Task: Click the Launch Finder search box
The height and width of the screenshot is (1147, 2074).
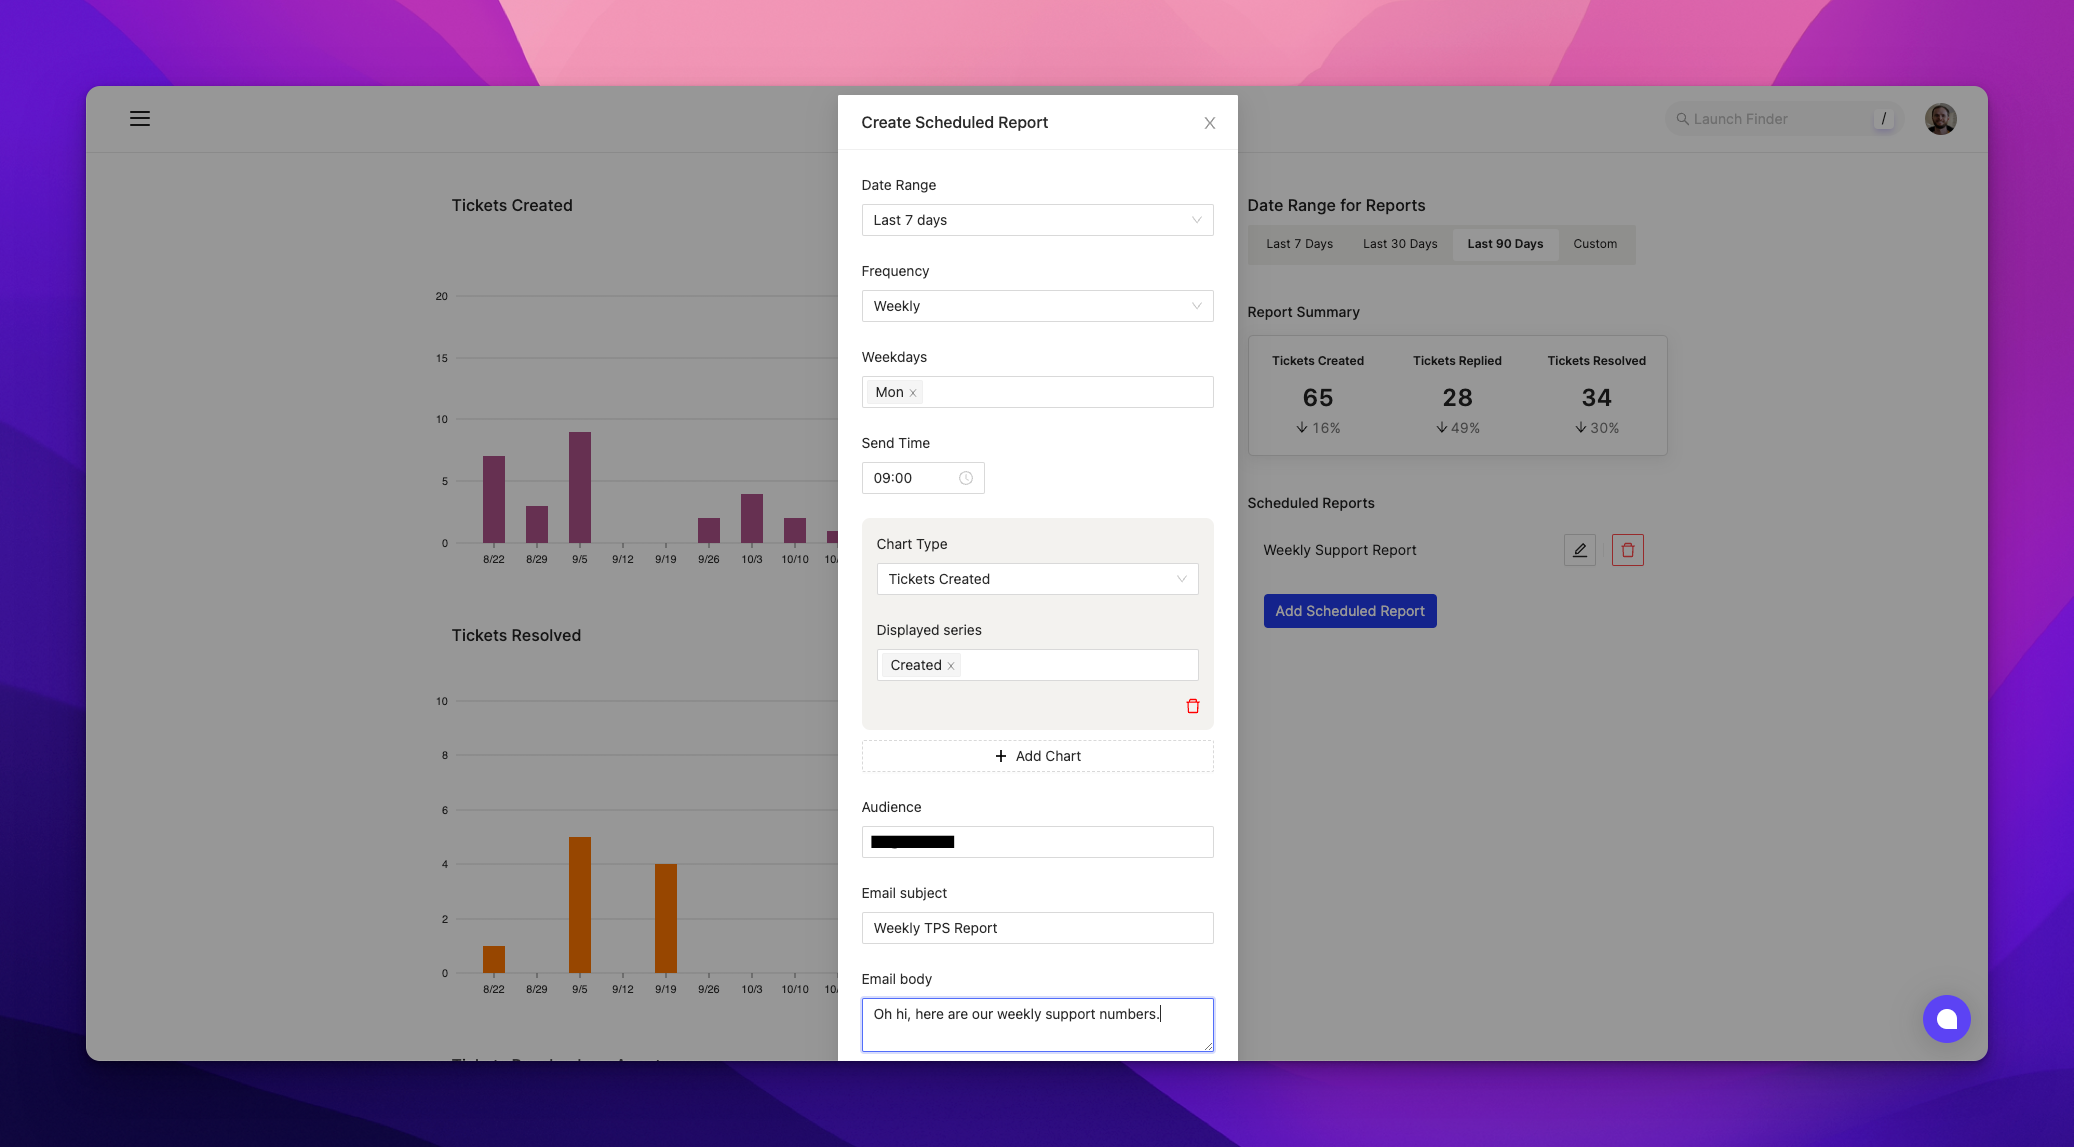Action: pyautogui.click(x=1785, y=119)
